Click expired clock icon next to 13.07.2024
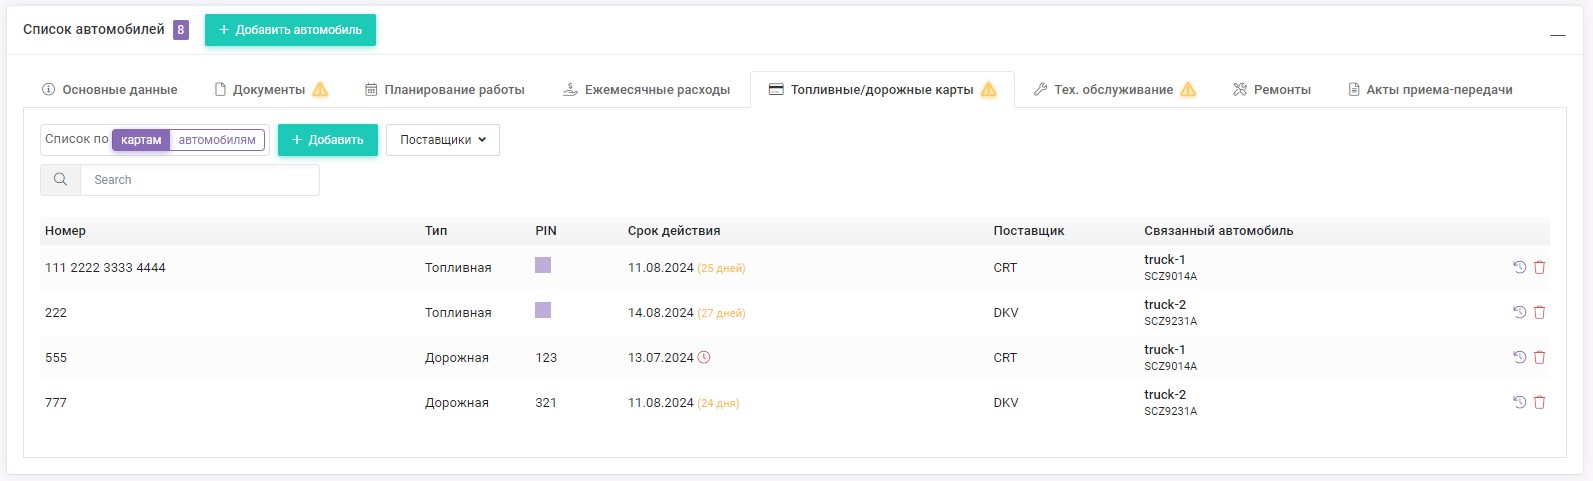Screen dimensions: 1593x481 click(x=704, y=357)
